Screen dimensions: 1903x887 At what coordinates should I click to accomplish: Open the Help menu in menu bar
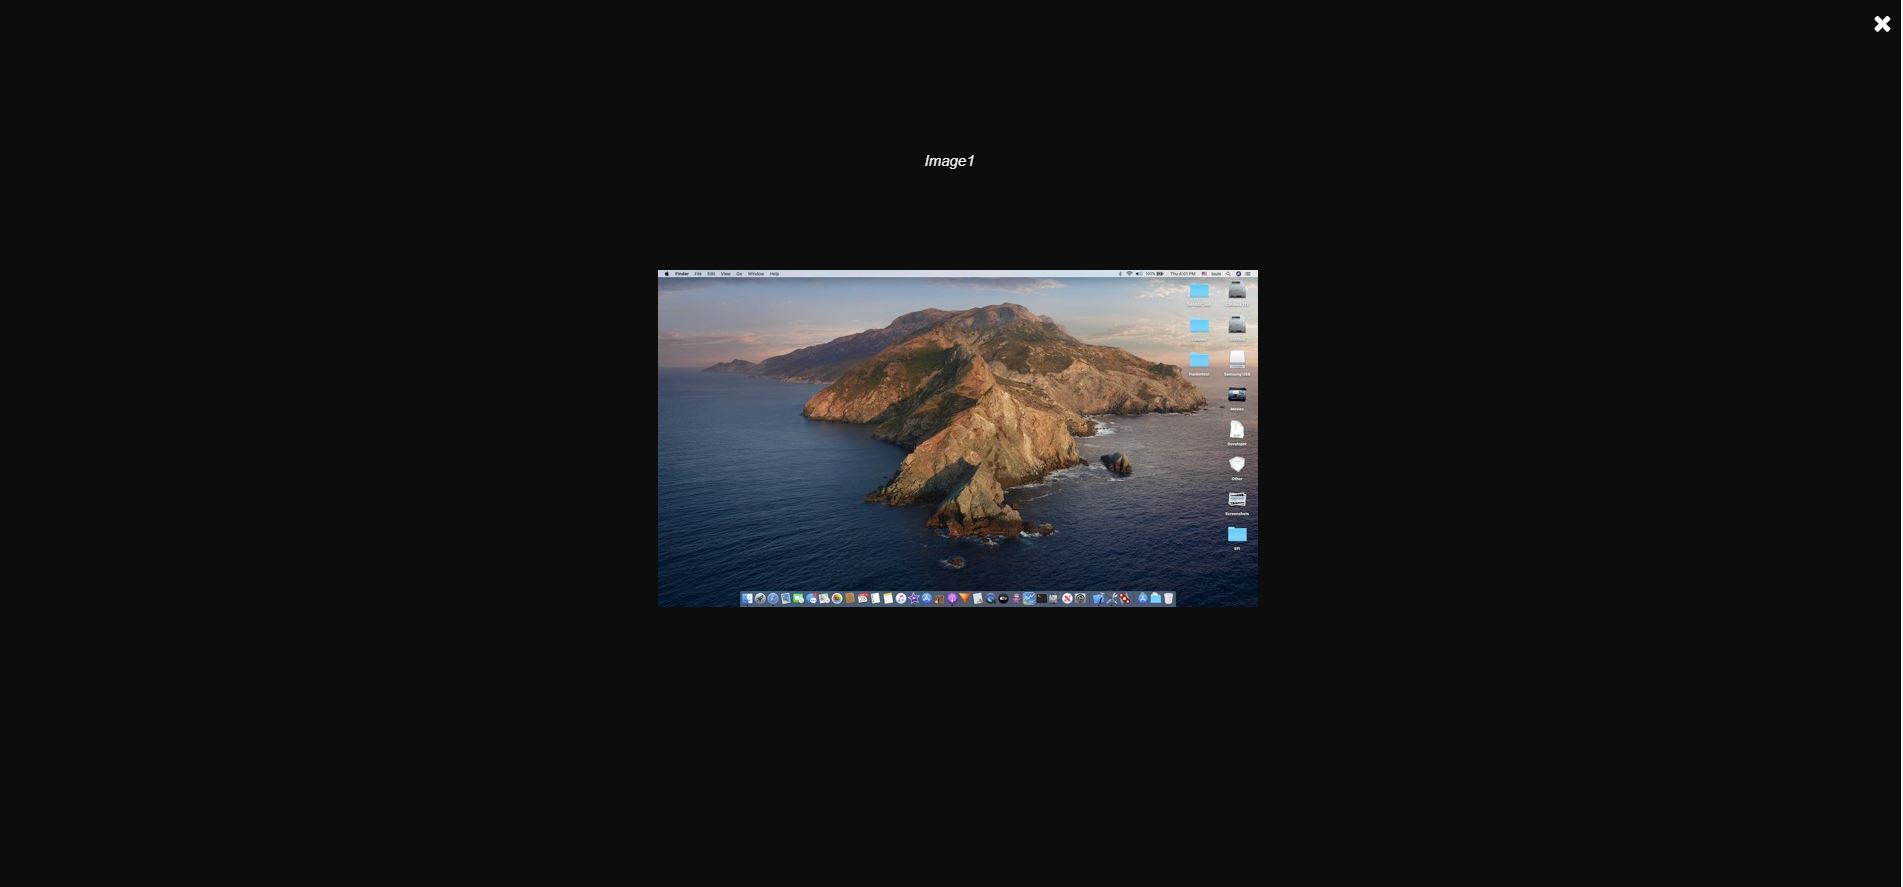coord(774,274)
